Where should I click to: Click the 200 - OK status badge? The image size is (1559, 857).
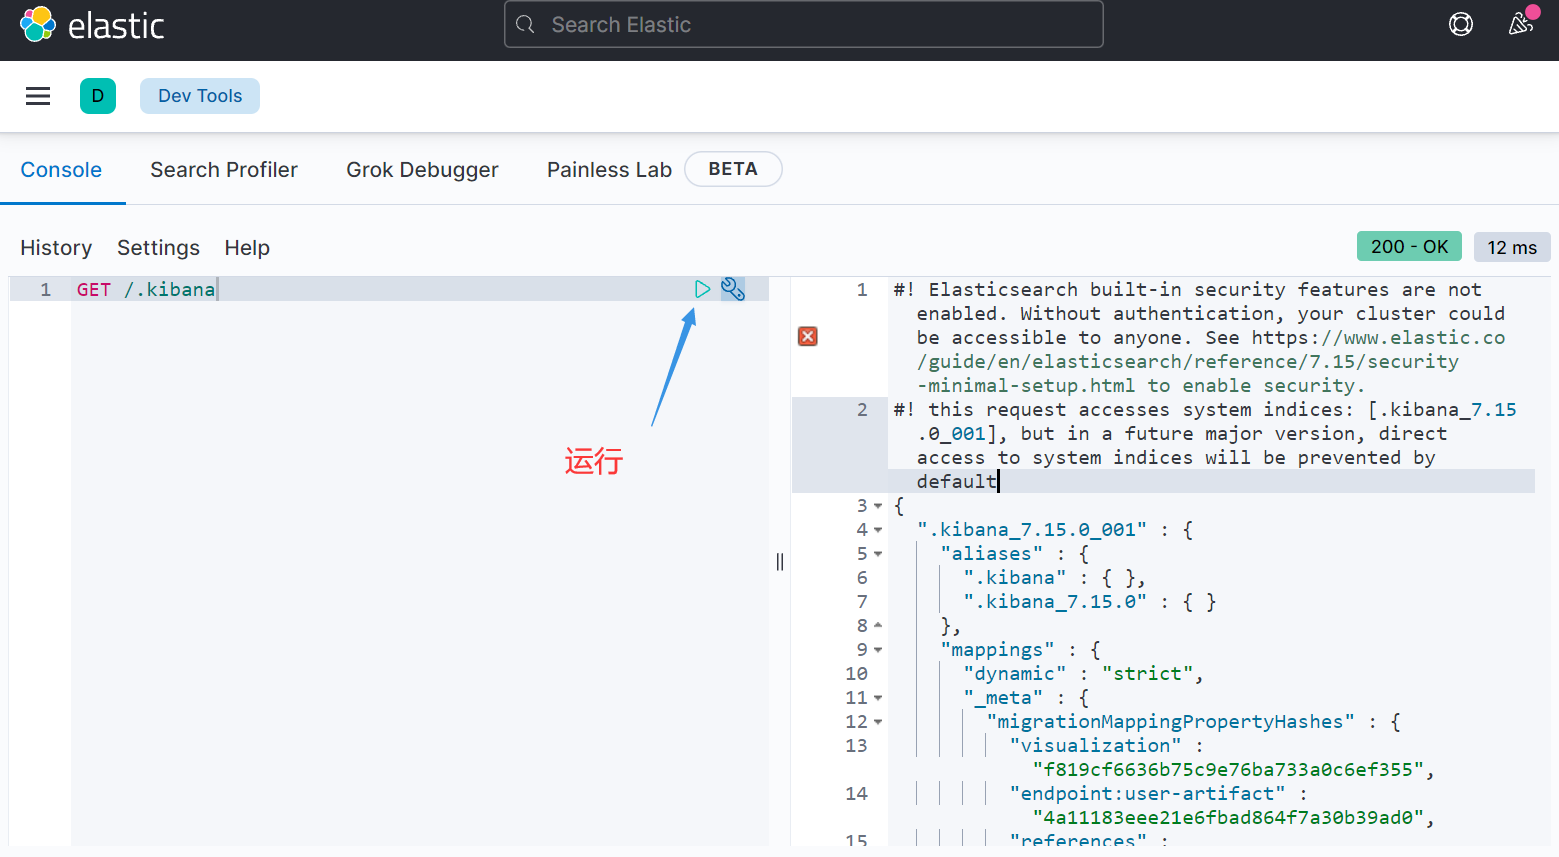1409,246
